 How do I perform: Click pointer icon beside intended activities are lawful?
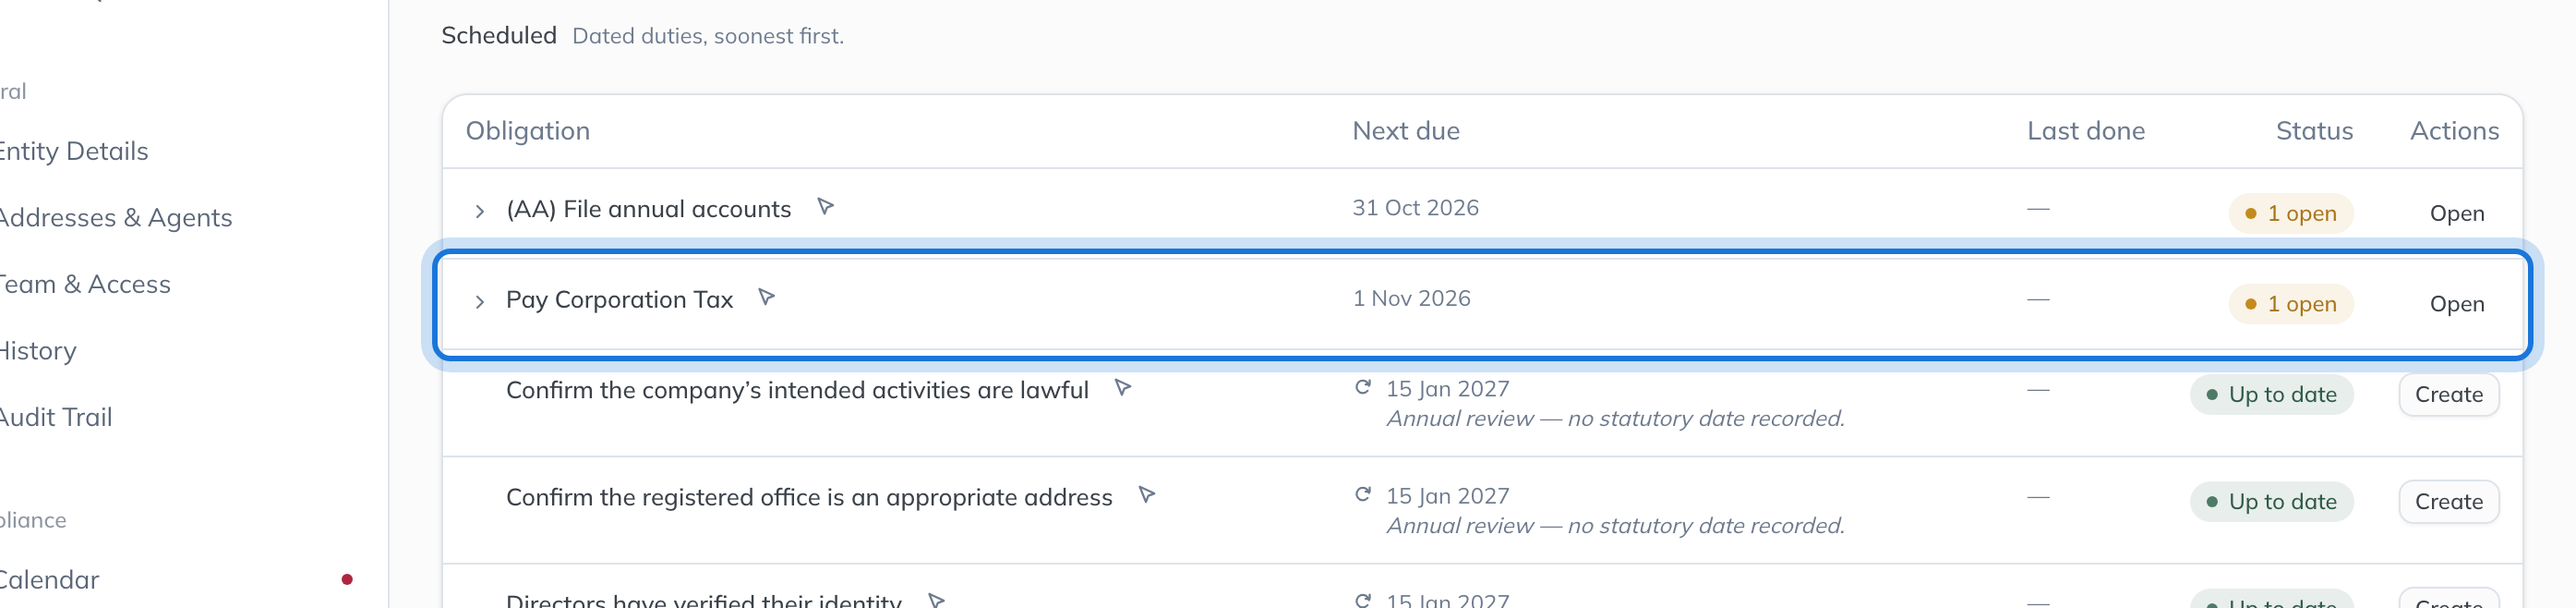1123,388
